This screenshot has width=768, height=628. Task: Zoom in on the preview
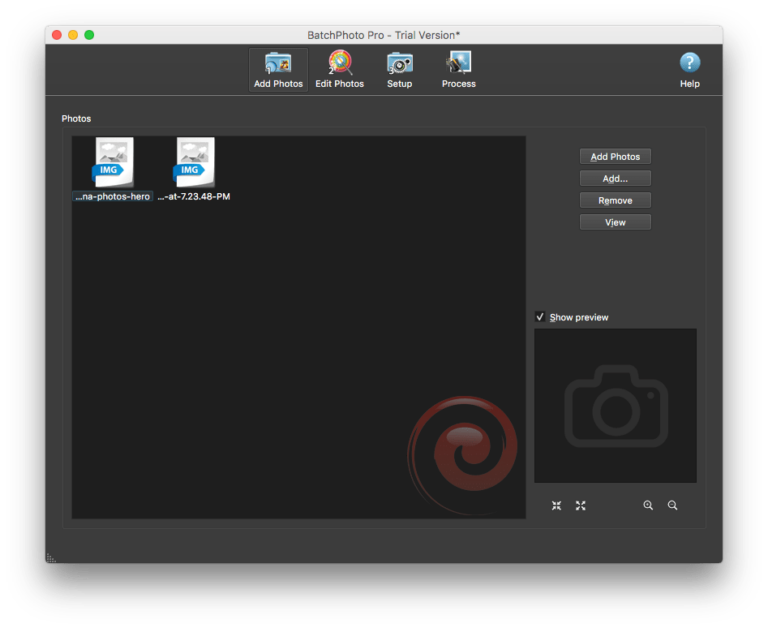click(x=648, y=506)
